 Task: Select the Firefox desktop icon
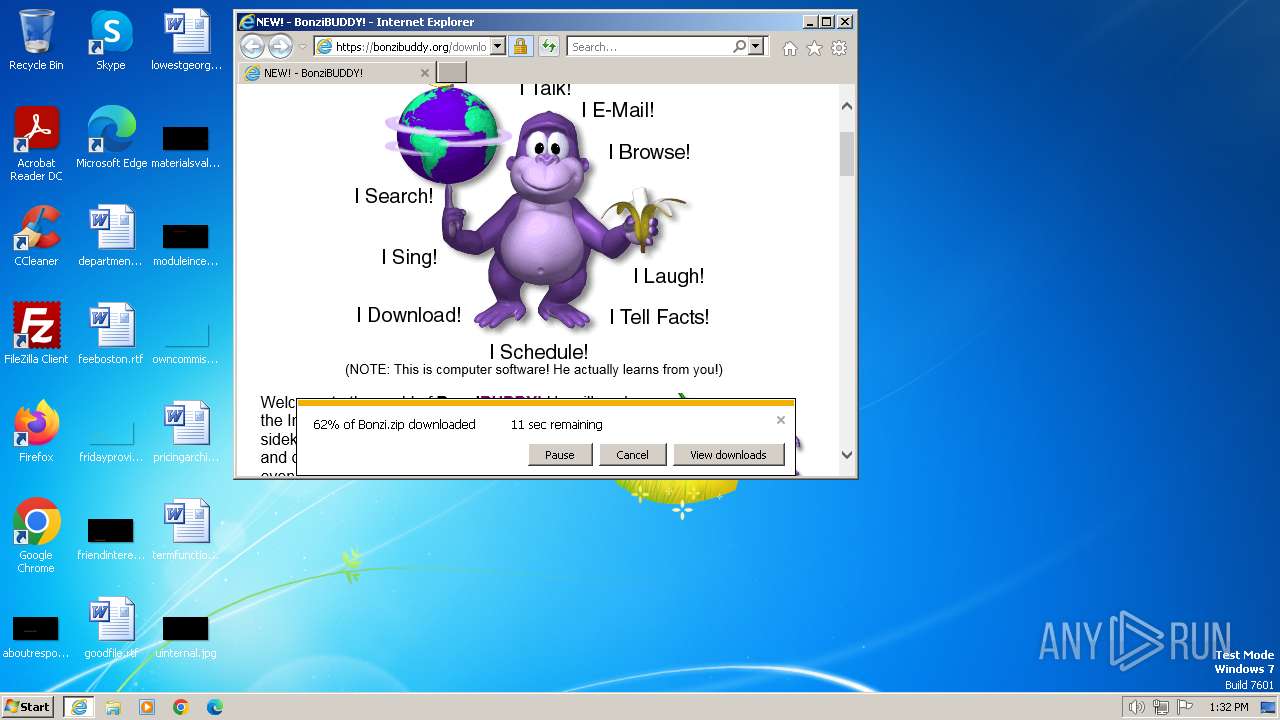(36, 432)
